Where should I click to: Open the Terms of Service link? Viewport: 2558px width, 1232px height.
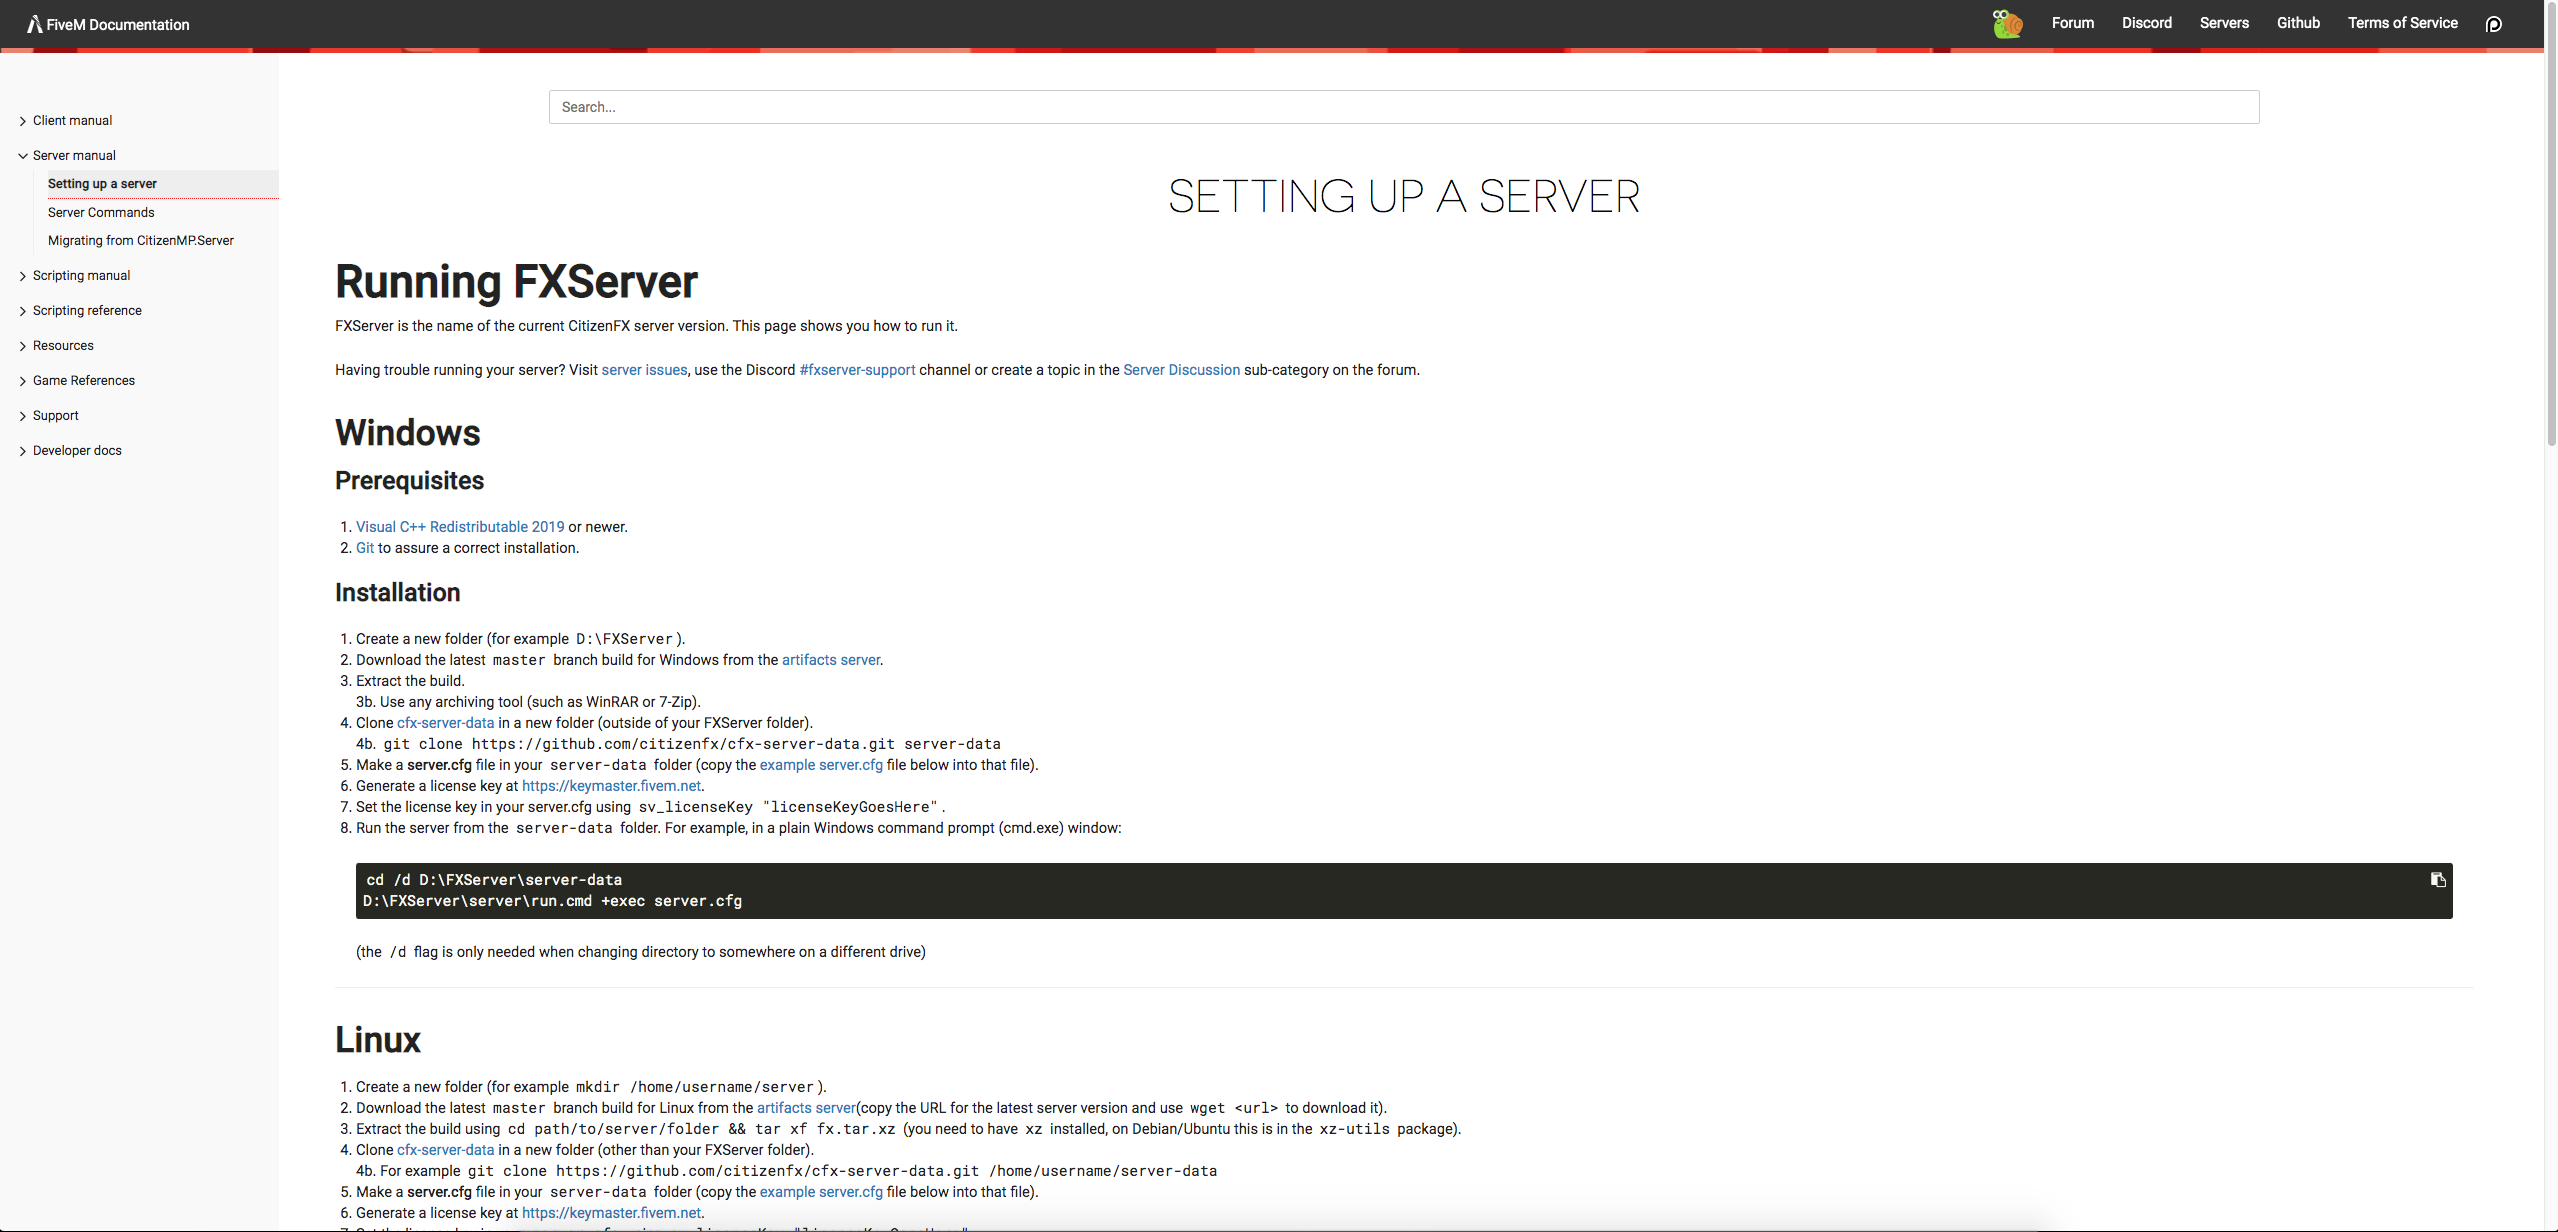(x=2402, y=23)
